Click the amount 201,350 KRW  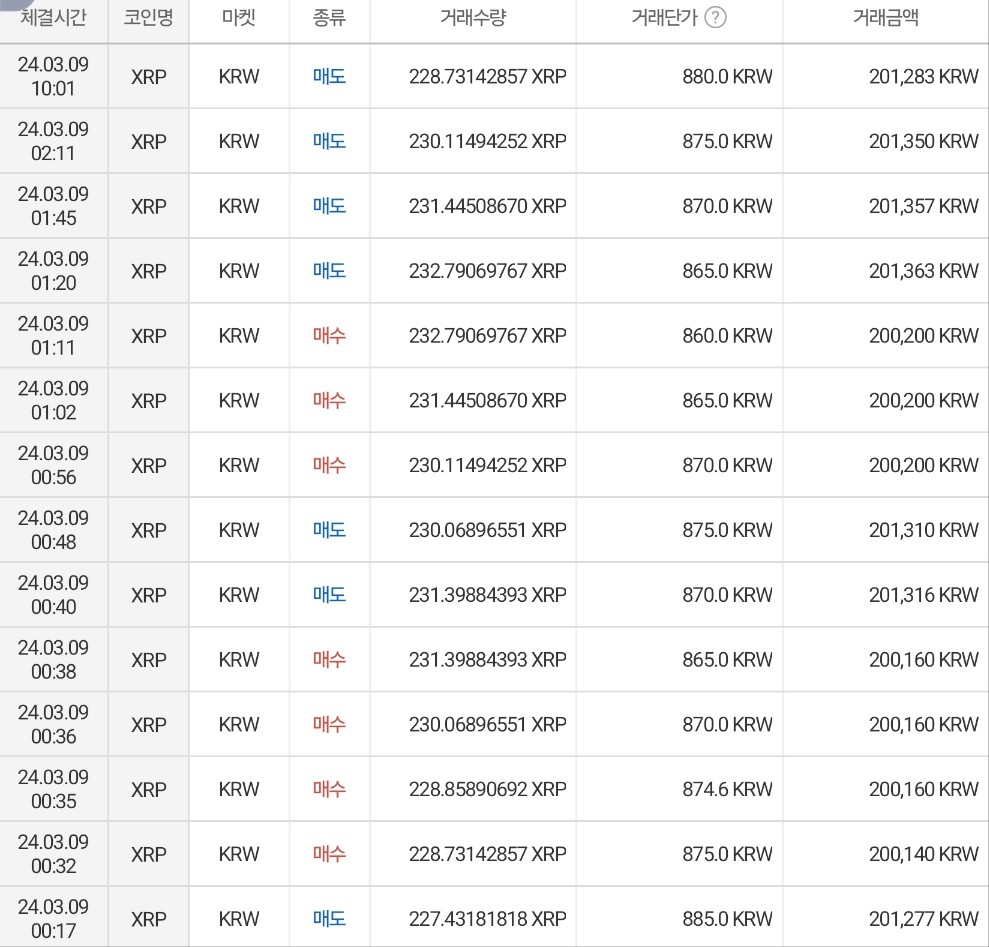(x=923, y=141)
